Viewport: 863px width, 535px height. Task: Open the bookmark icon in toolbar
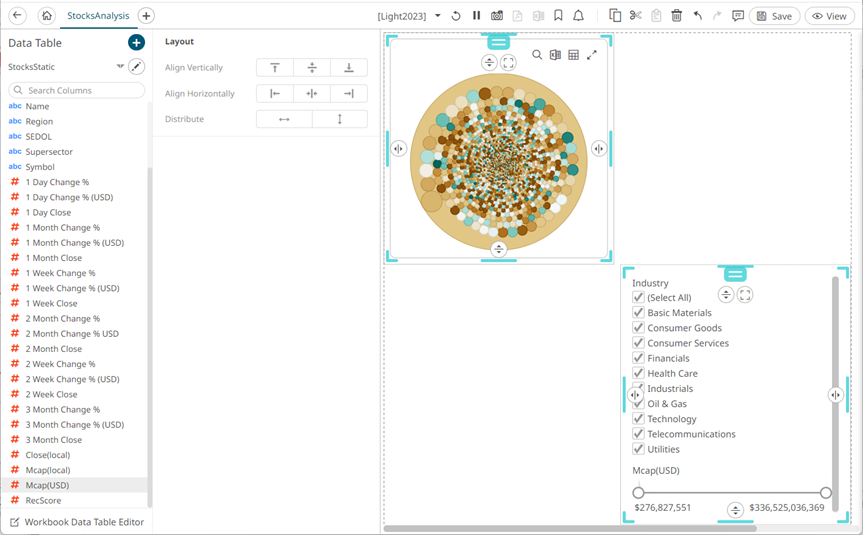(x=558, y=16)
